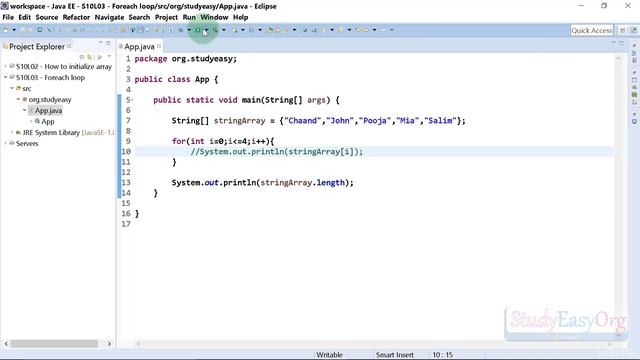The width and height of the screenshot is (640, 360).
Task: Select S10L02 - How to initialize array
Action: pos(64,66)
